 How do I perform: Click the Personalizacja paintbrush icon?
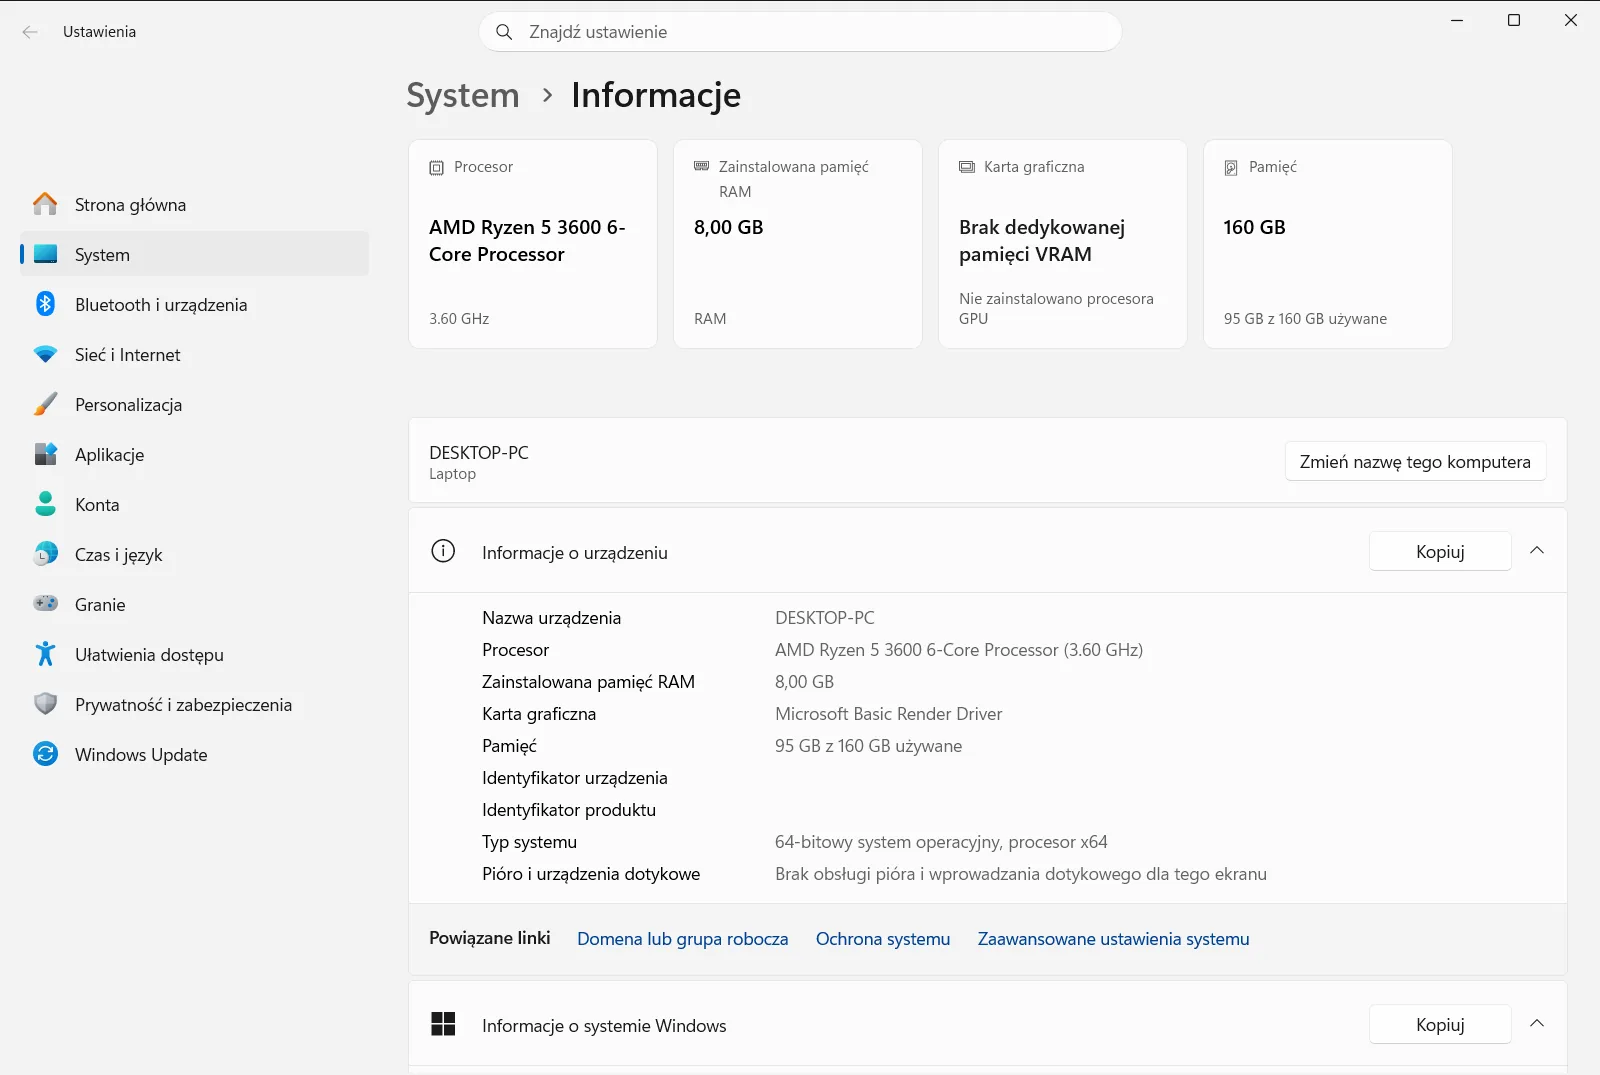coord(45,404)
